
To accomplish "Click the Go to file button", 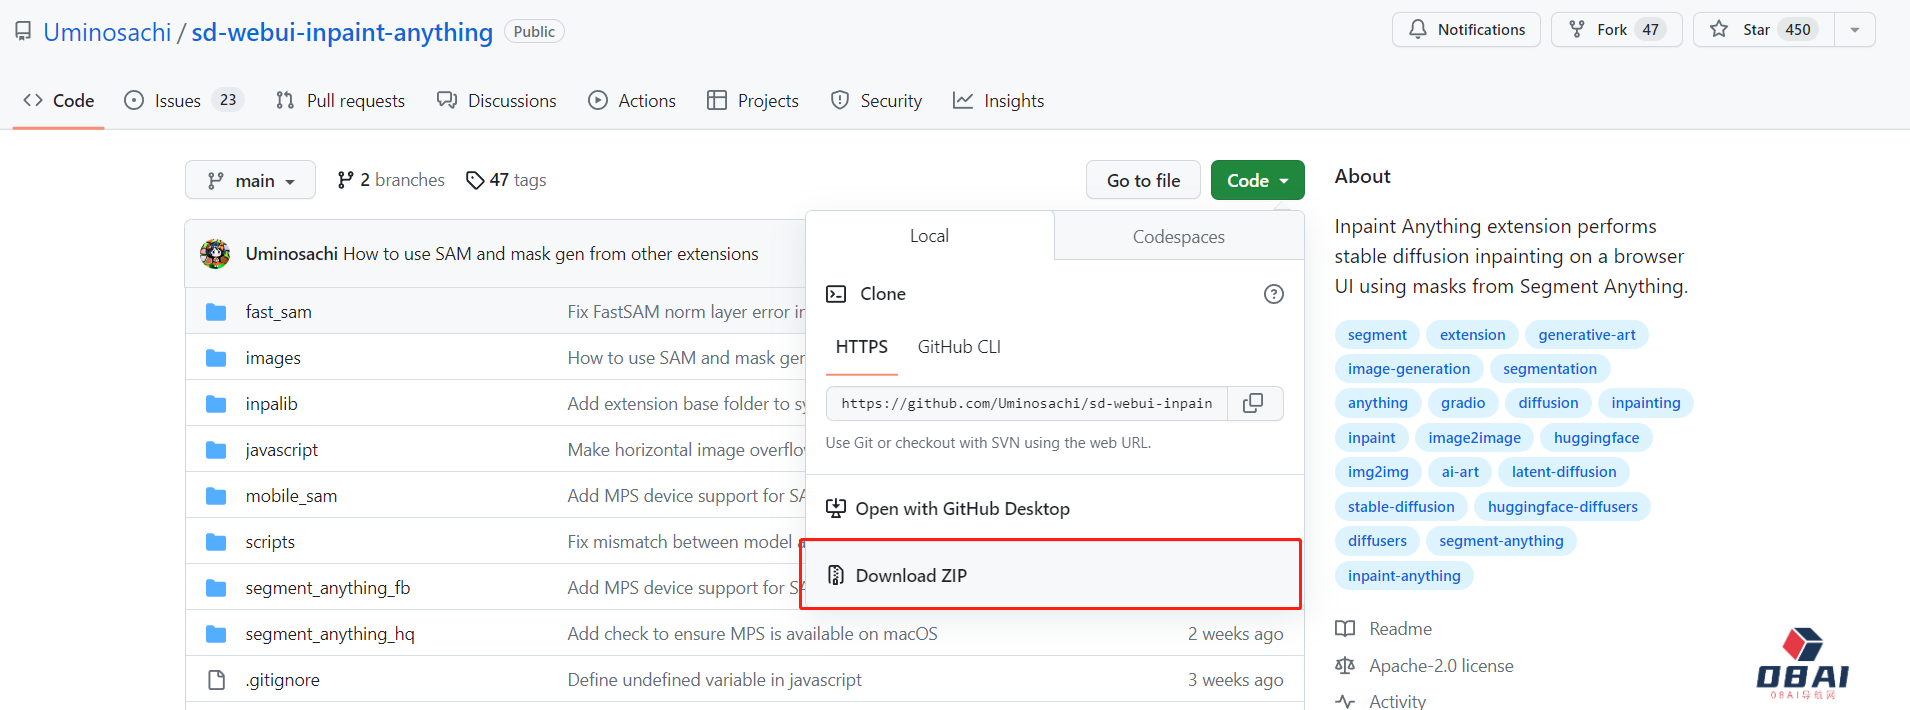I will pyautogui.click(x=1143, y=180).
